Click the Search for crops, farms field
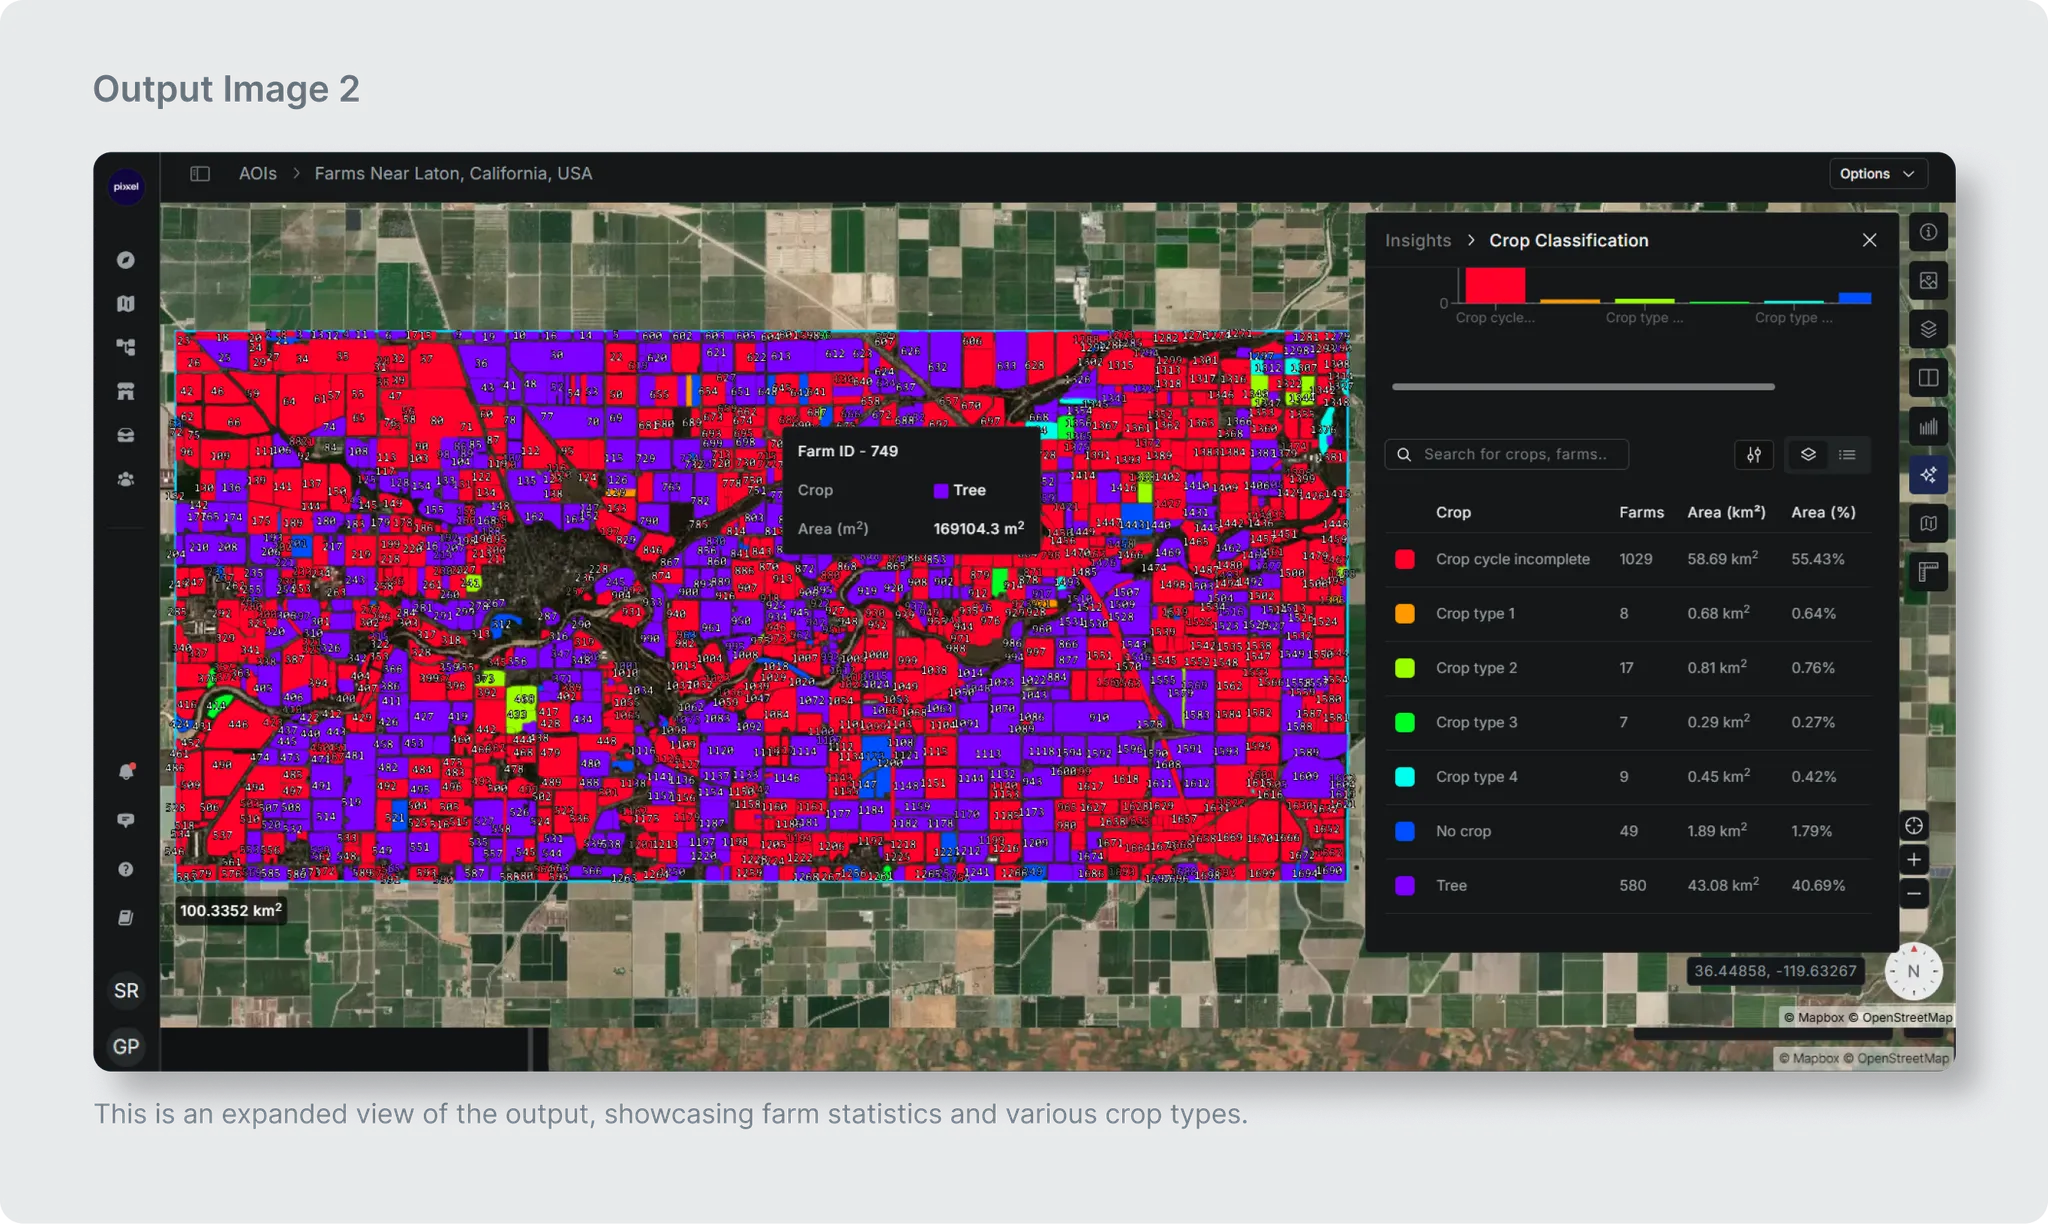 coord(1514,455)
